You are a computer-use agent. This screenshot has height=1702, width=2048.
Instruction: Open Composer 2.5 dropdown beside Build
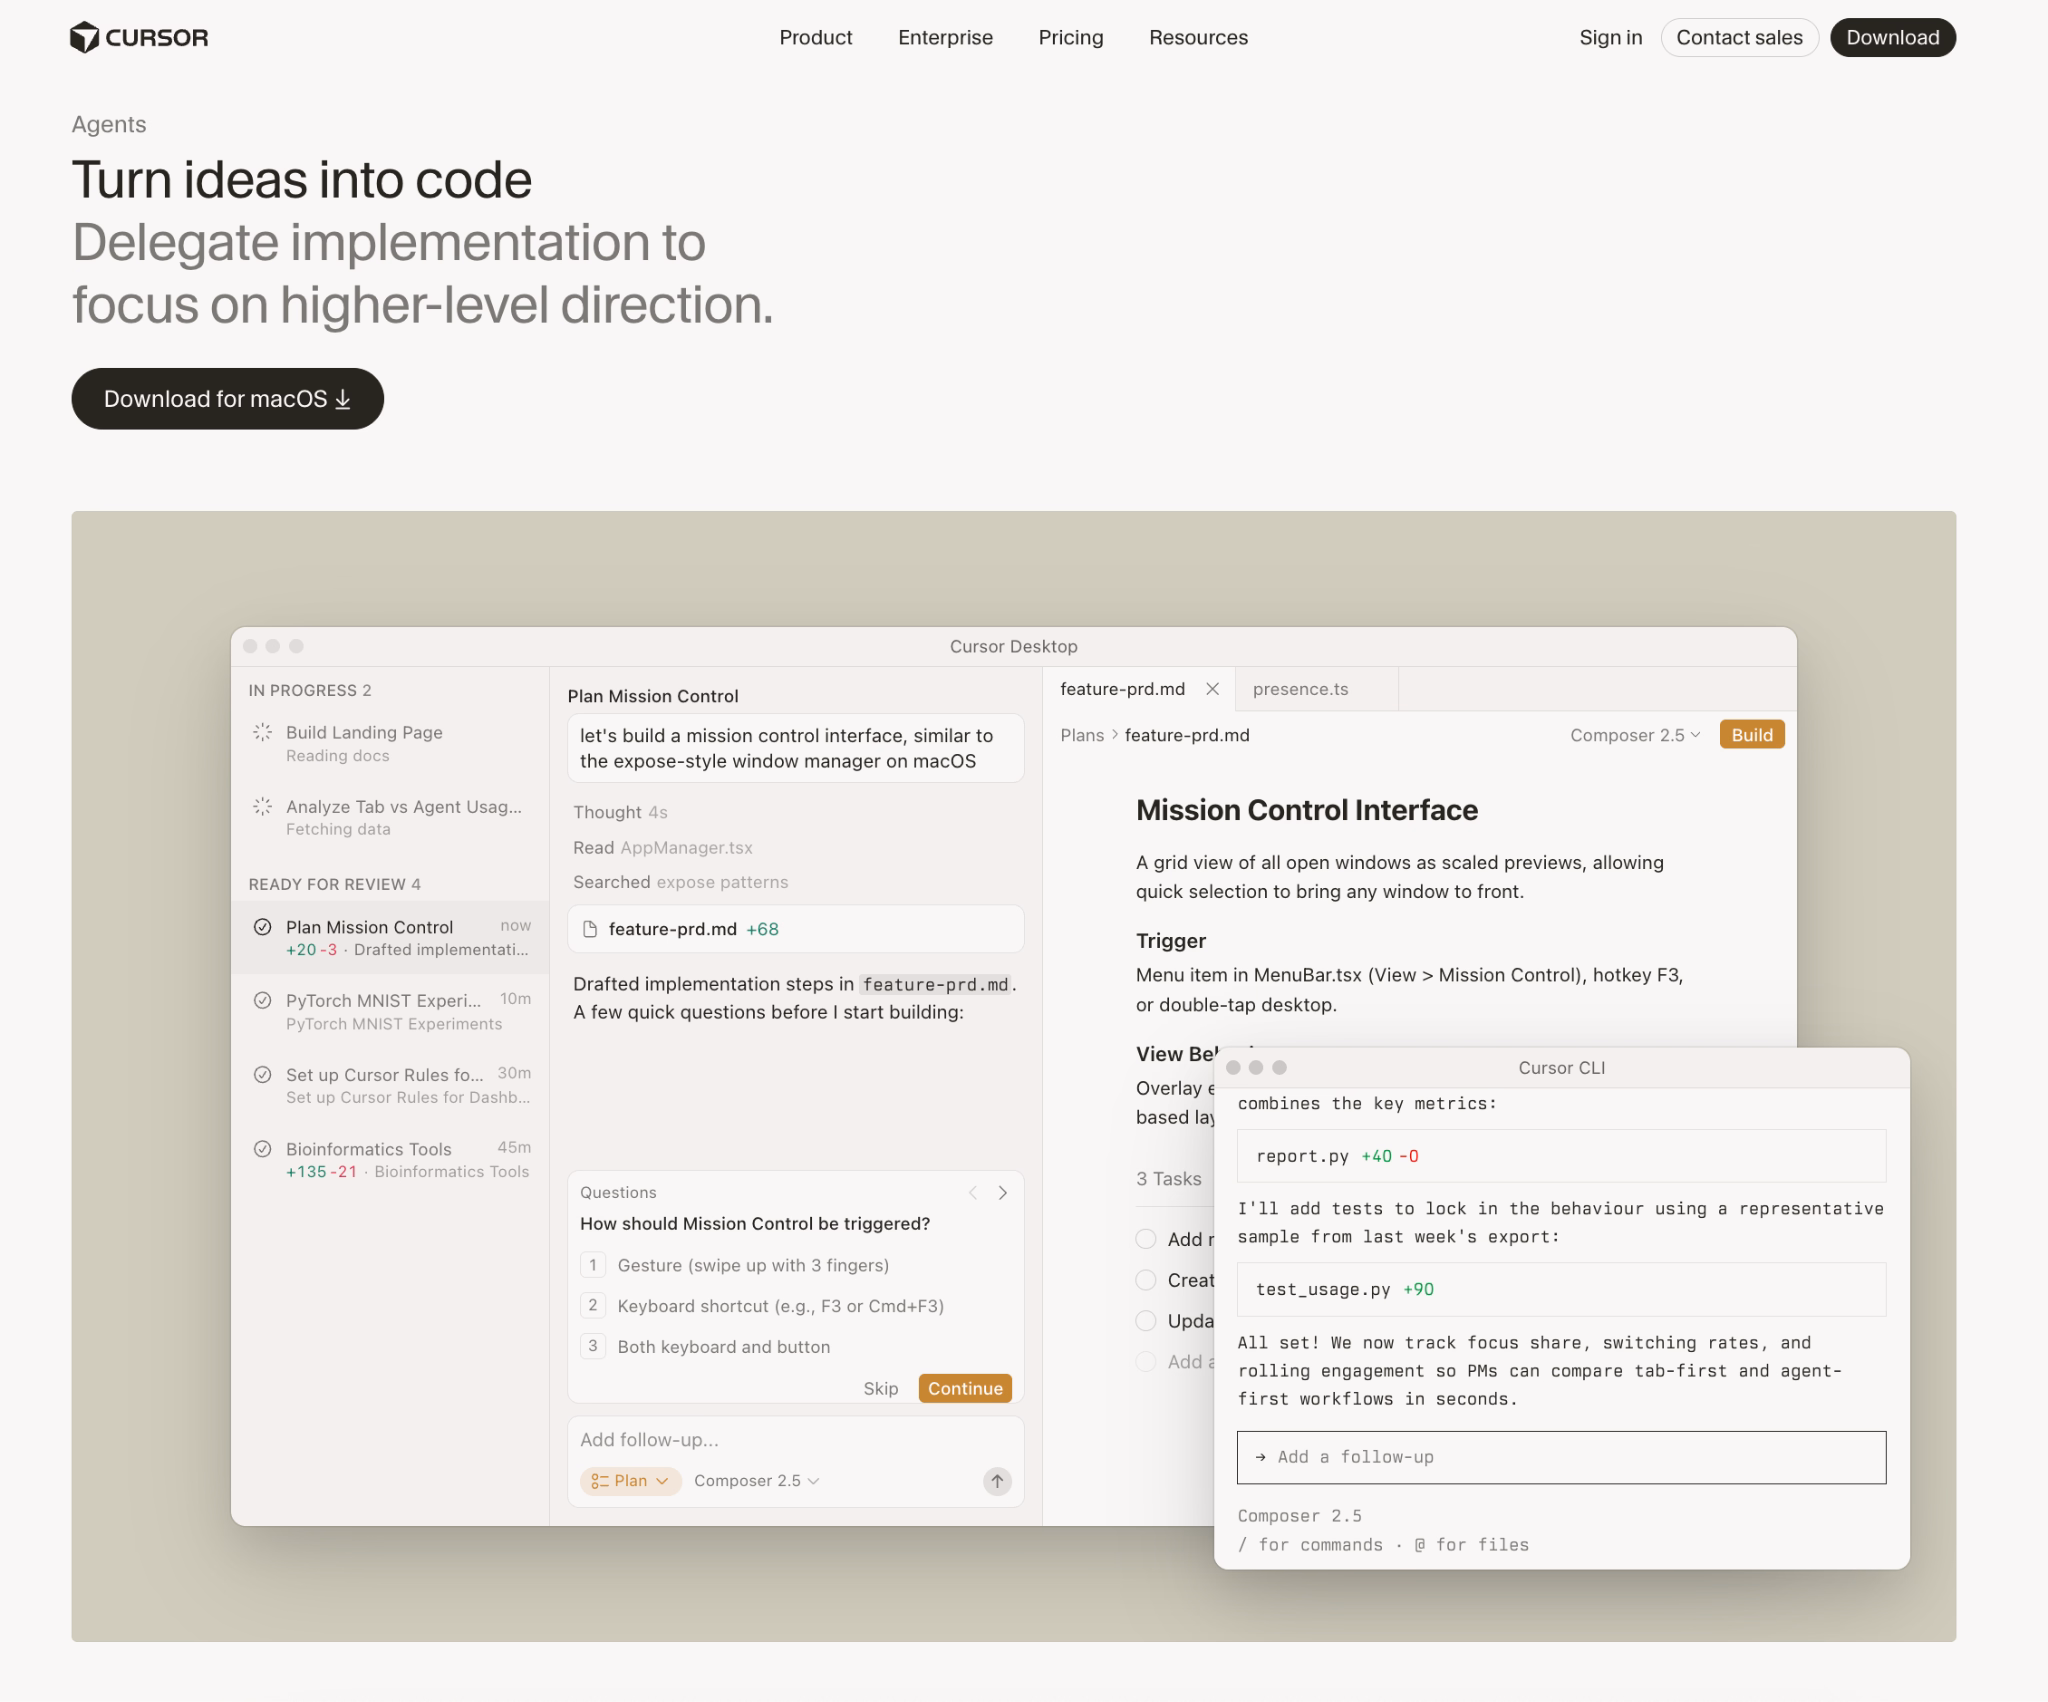1635,735
